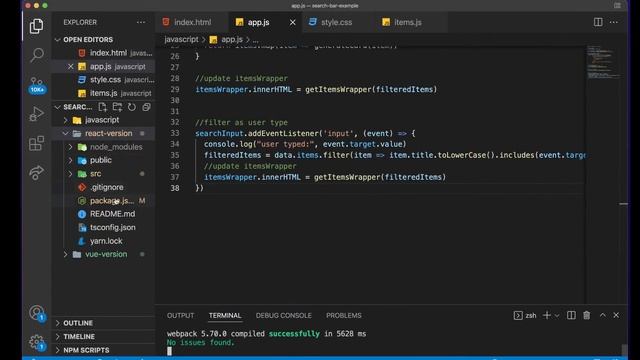Click the macOS yellow minimize window button
The width and height of the screenshot is (640, 360).
tap(36, 6)
